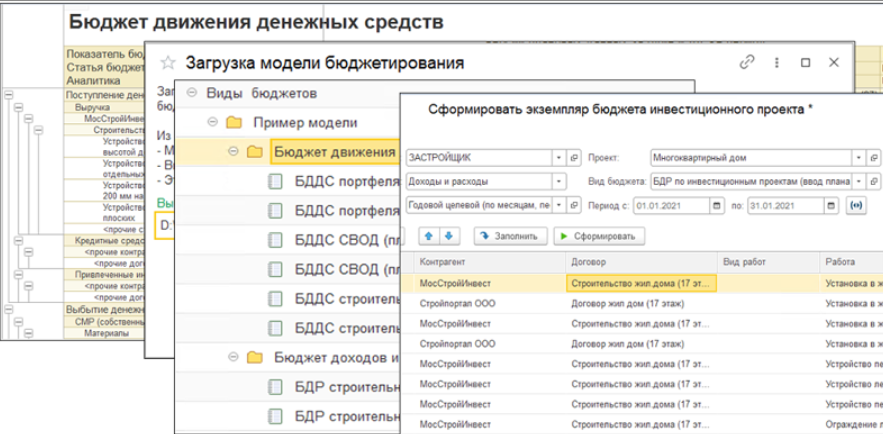883x434 pixels.
Task: Click the Бюджет доходов и folder icon
Action: point(255,357)
